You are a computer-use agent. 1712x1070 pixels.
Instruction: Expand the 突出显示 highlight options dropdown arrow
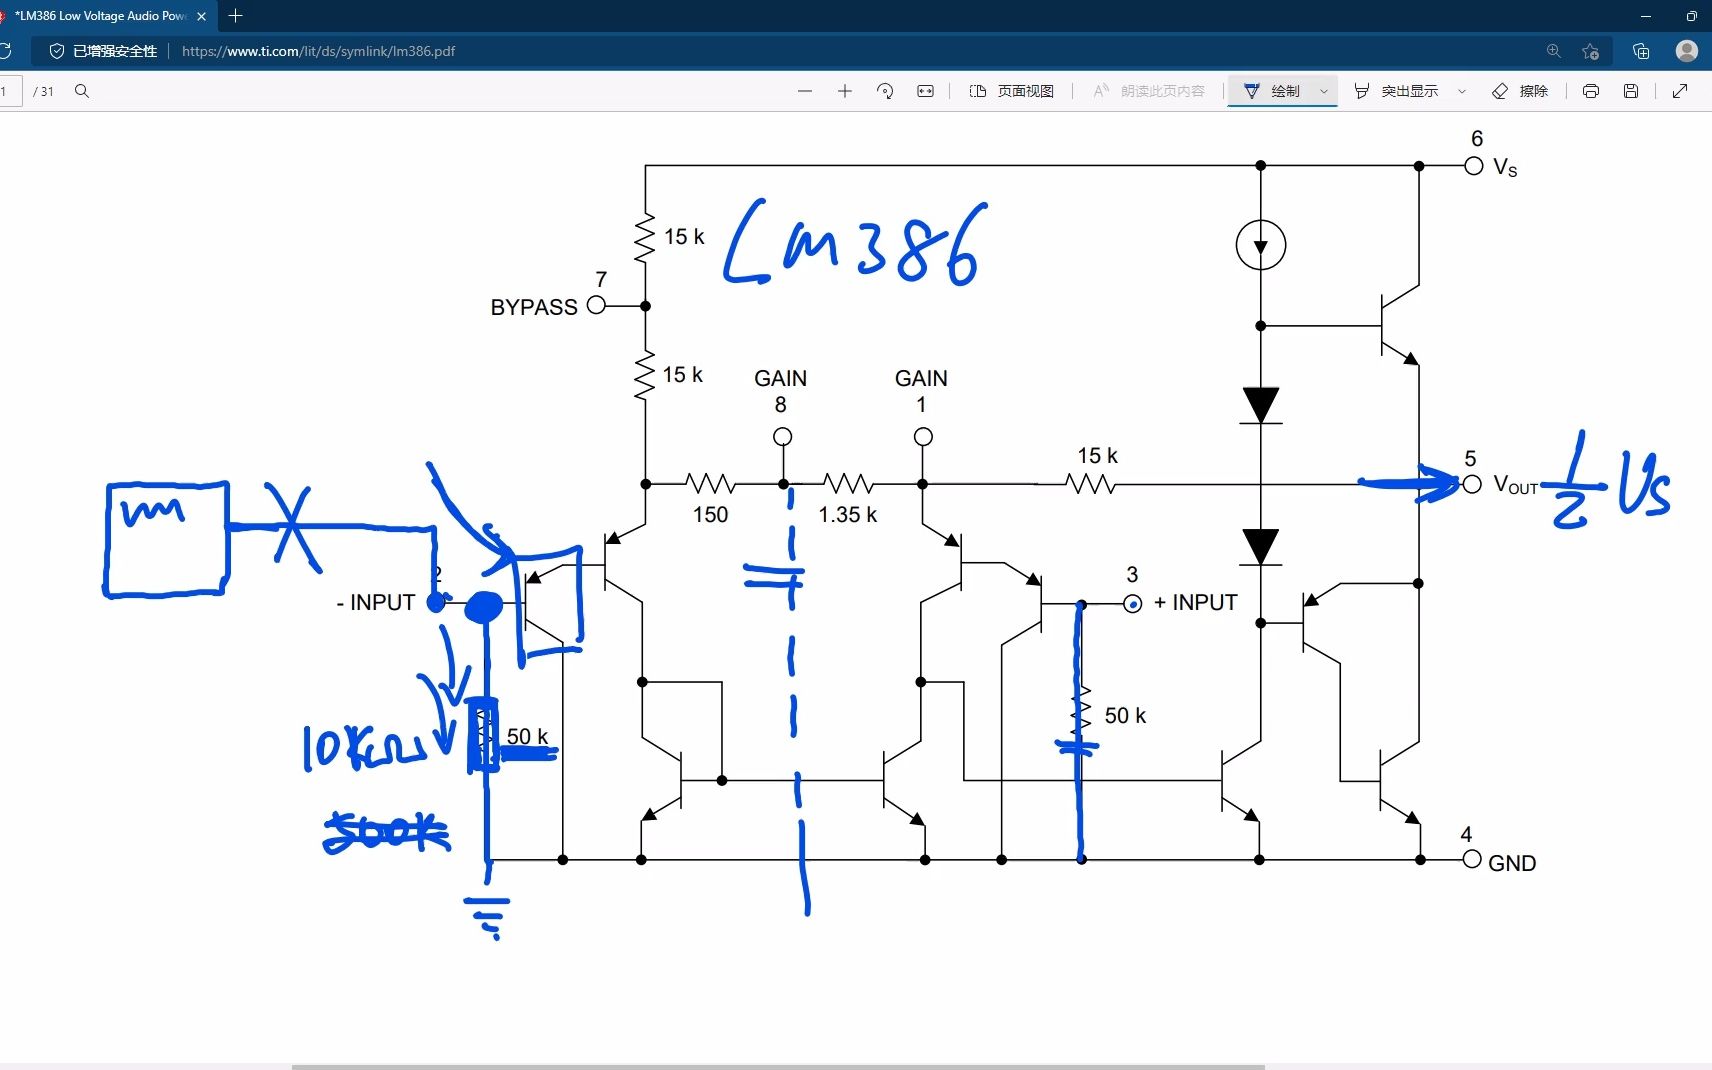tap(1462, 91)
